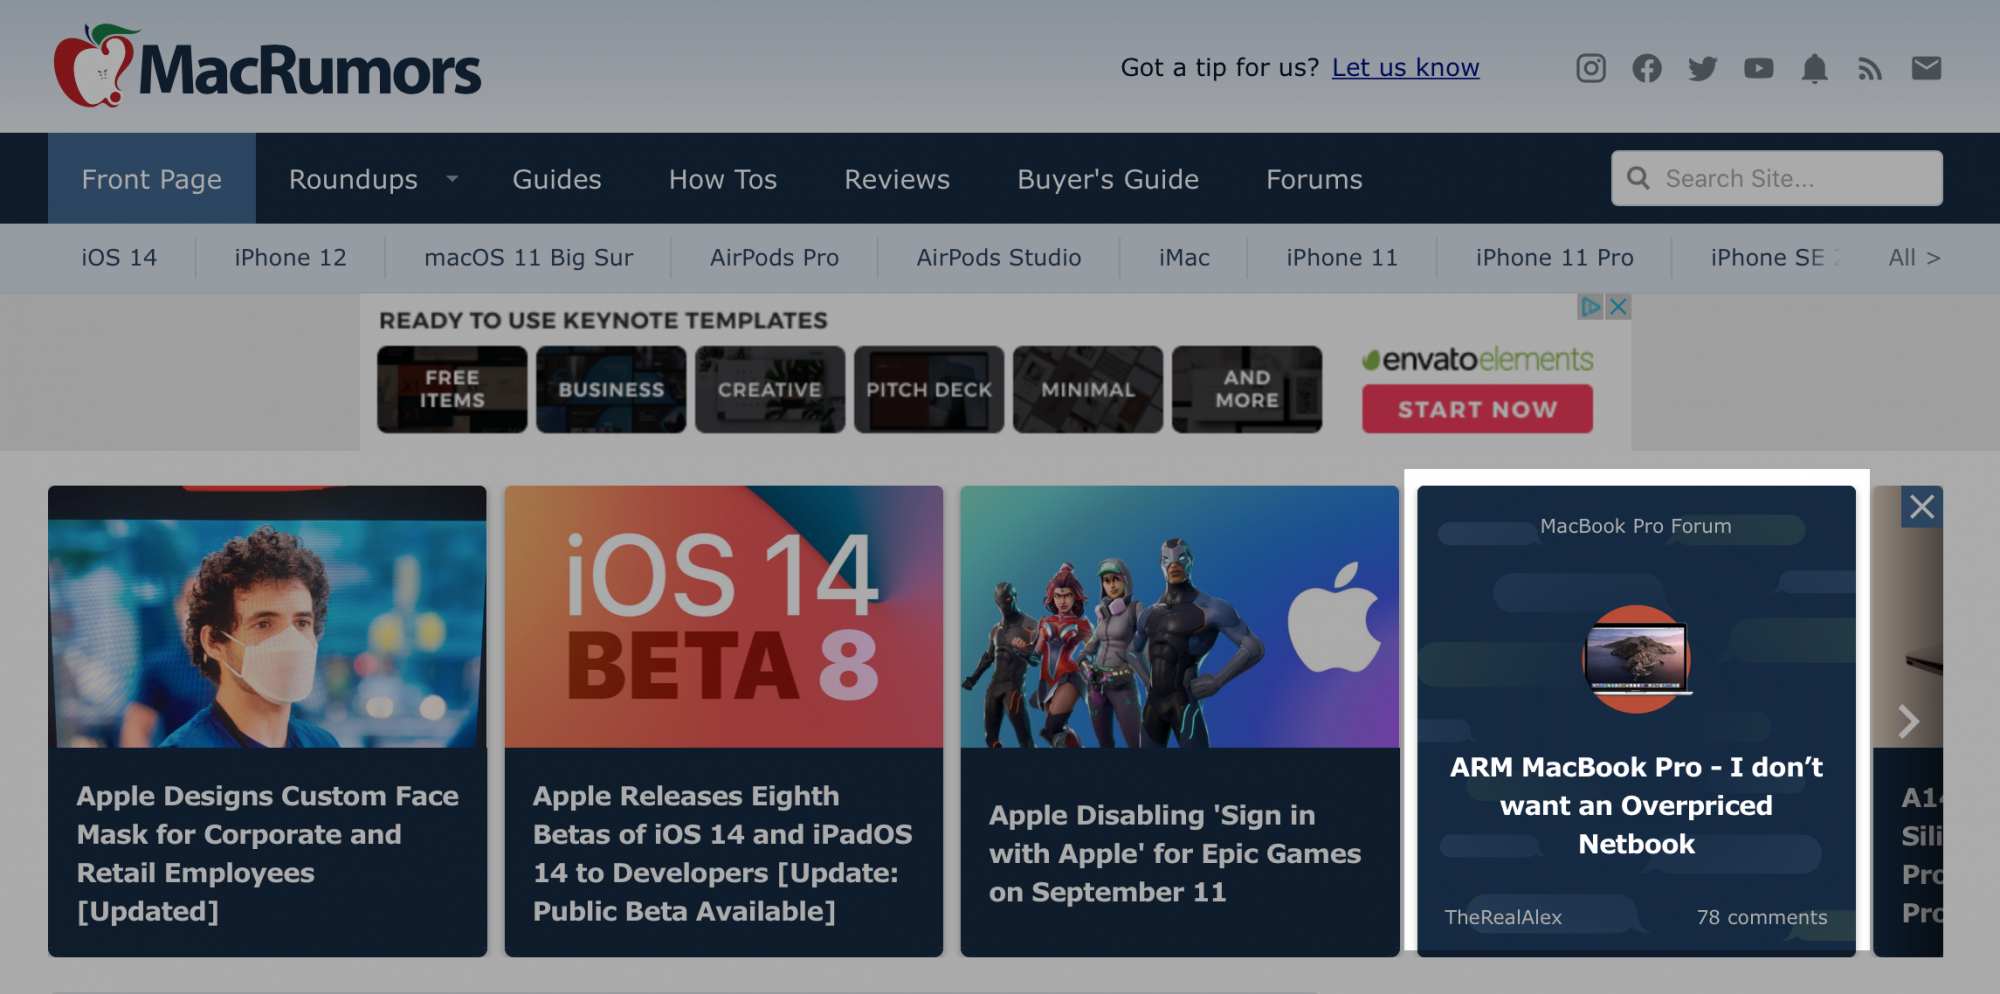The height and width of the screenshot is (994, 2000).
Task: Open the Fortnite Apple article image
Action: click(x=1180, y=617)
